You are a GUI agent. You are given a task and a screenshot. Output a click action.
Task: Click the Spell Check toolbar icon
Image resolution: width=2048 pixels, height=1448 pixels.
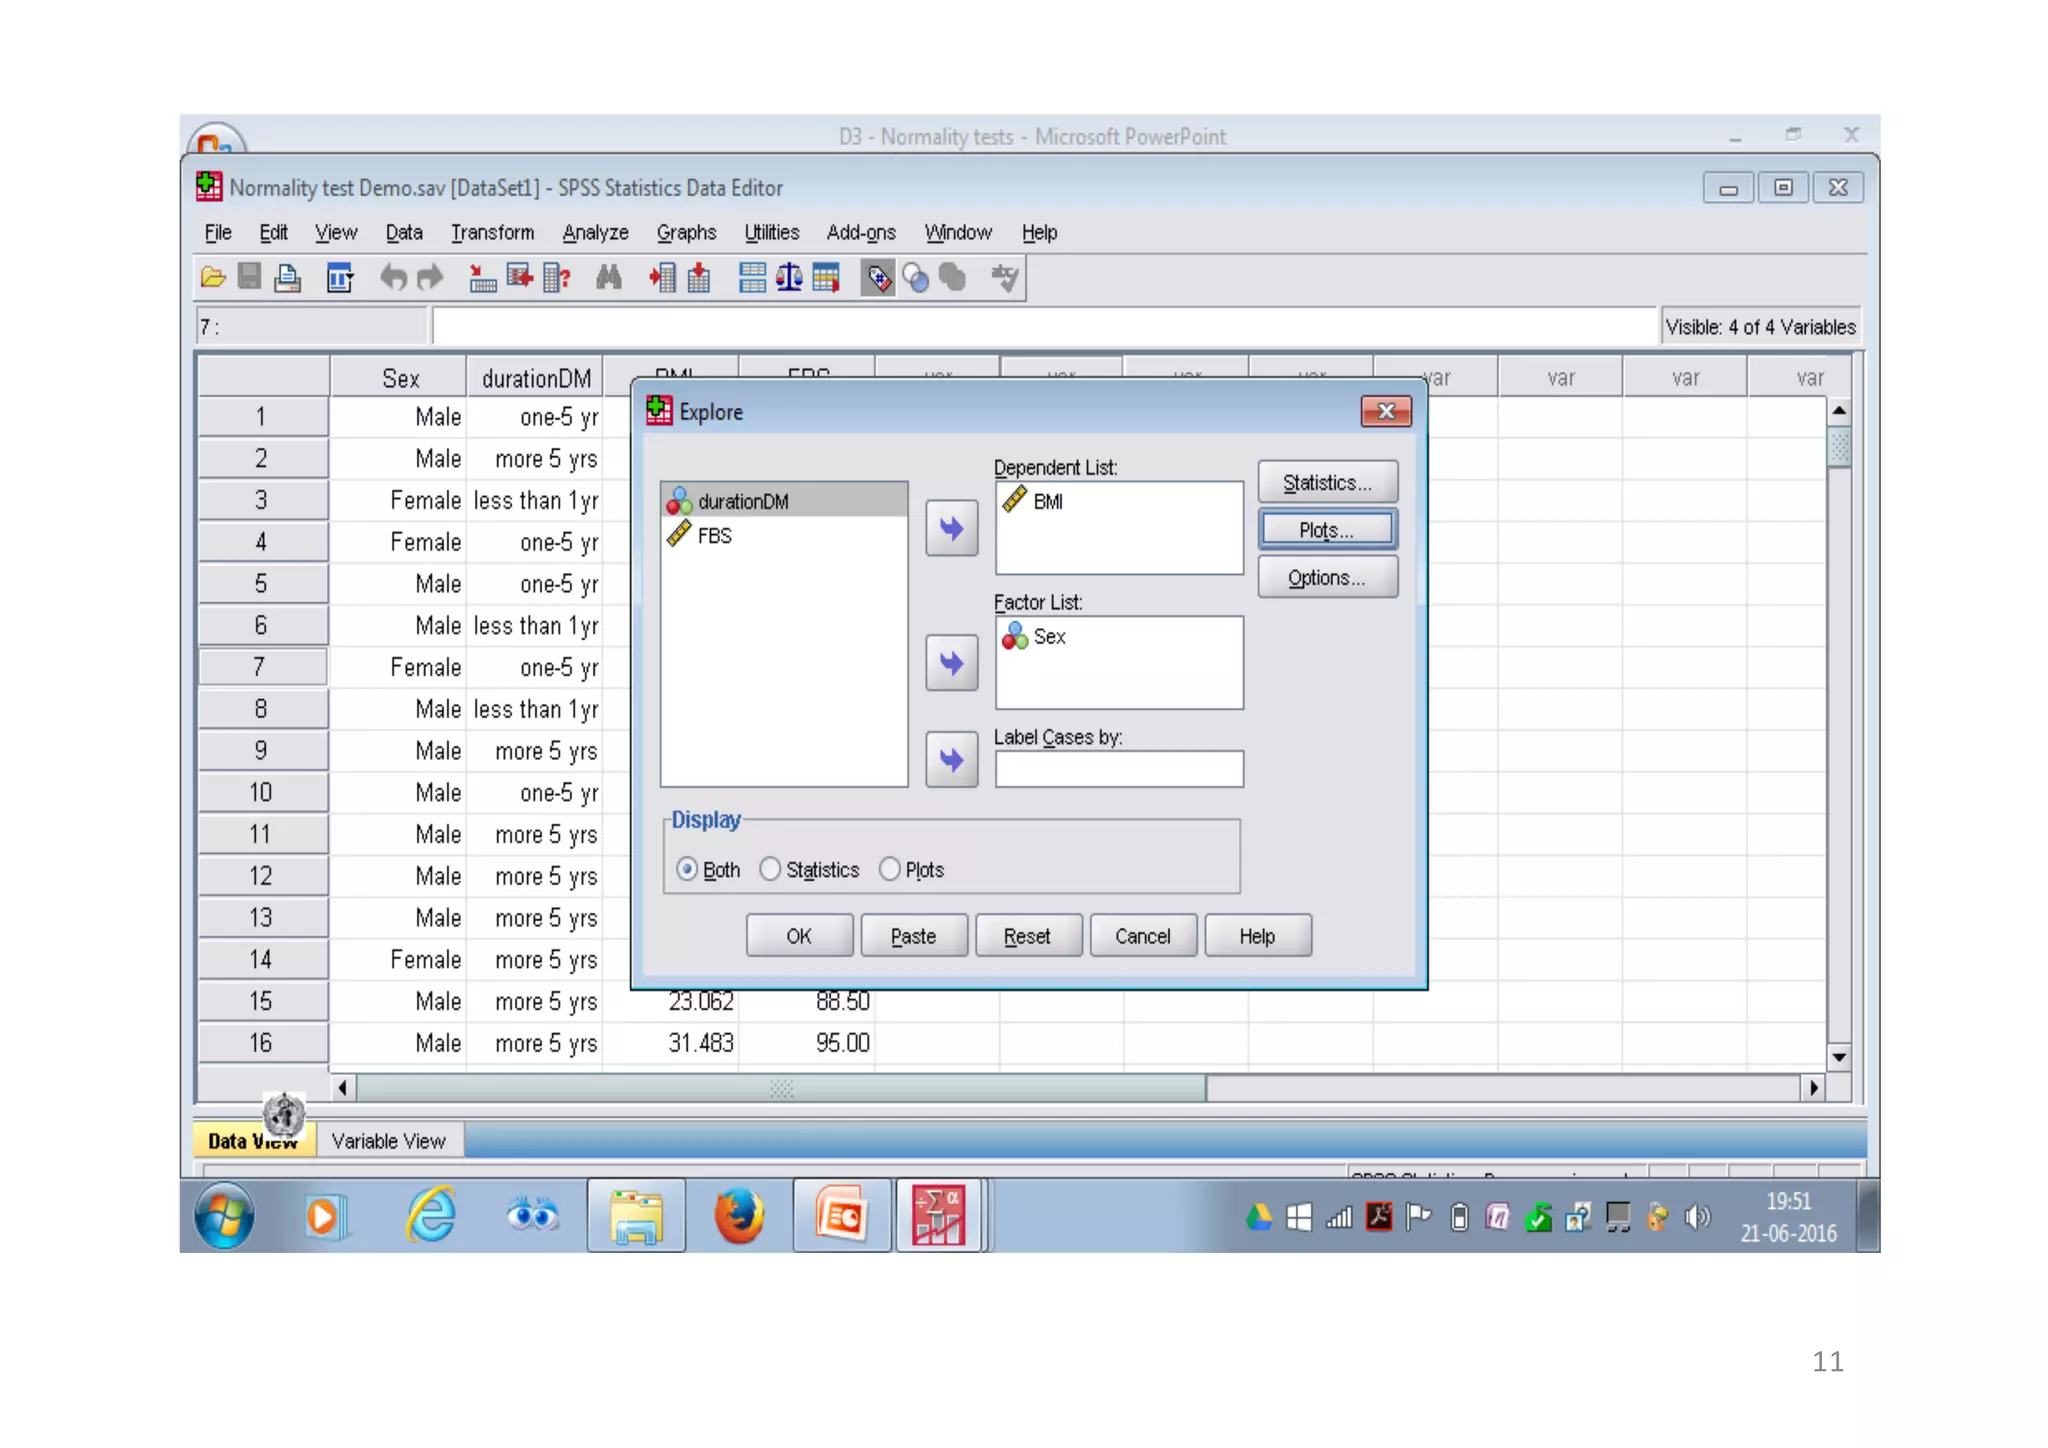coord(1005,278)
